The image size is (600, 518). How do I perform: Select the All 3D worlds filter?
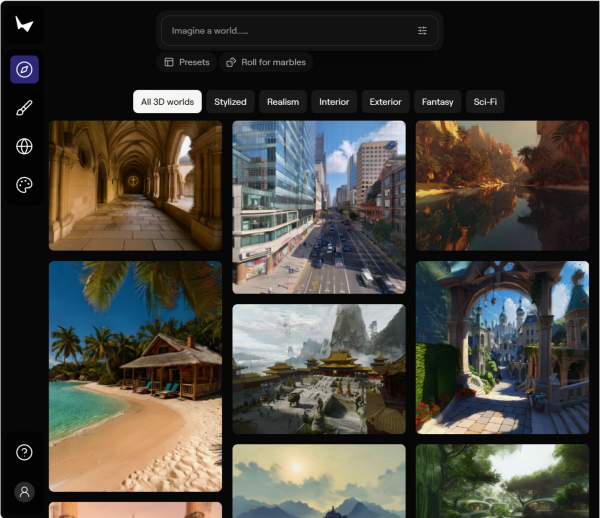coord(167,102)
